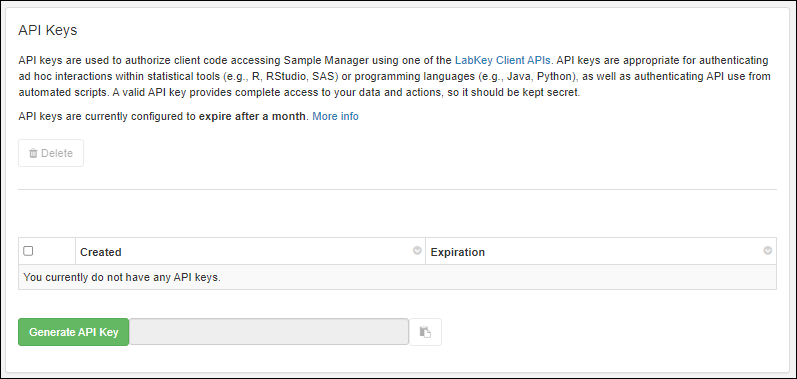Image resolution: width=797 pixels, height=379 pixels.
Task: Click the checkbox column header cell
Action: pos(47,251)
